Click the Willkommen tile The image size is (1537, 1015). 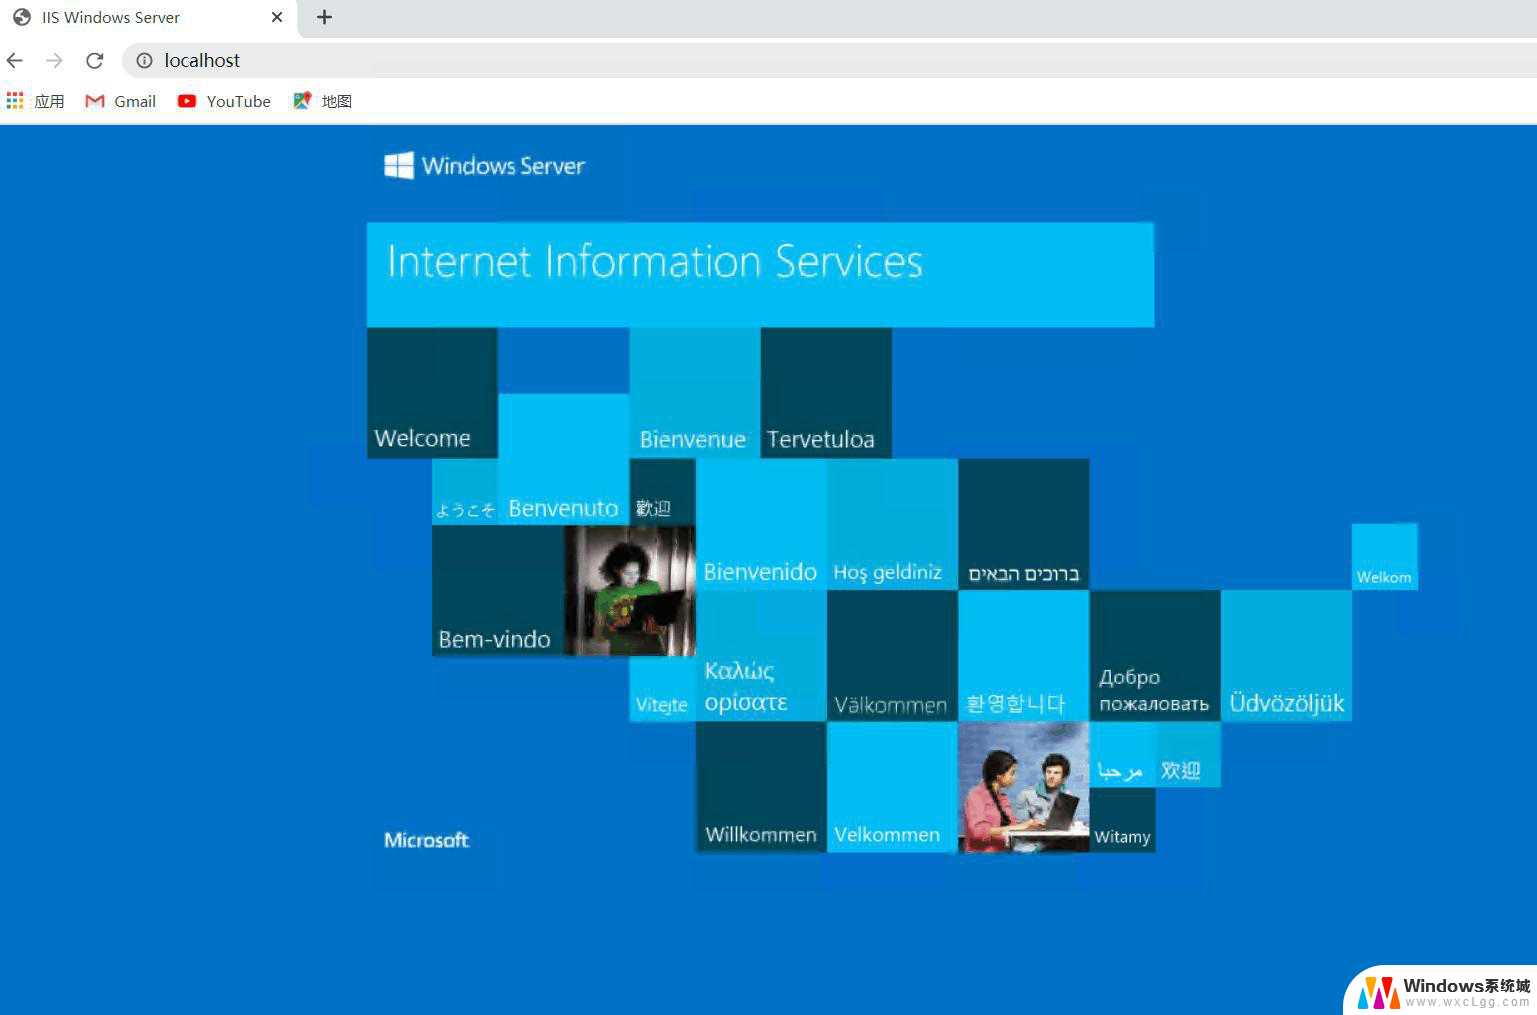point(761,787)
